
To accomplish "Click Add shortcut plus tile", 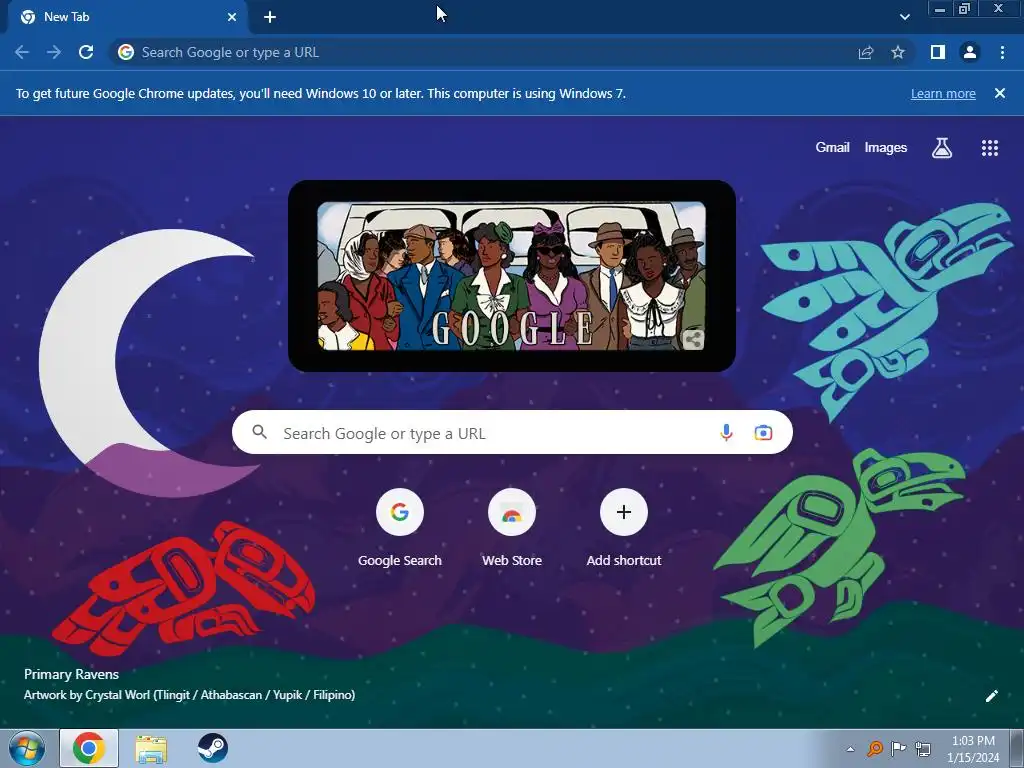I will 624,528.
